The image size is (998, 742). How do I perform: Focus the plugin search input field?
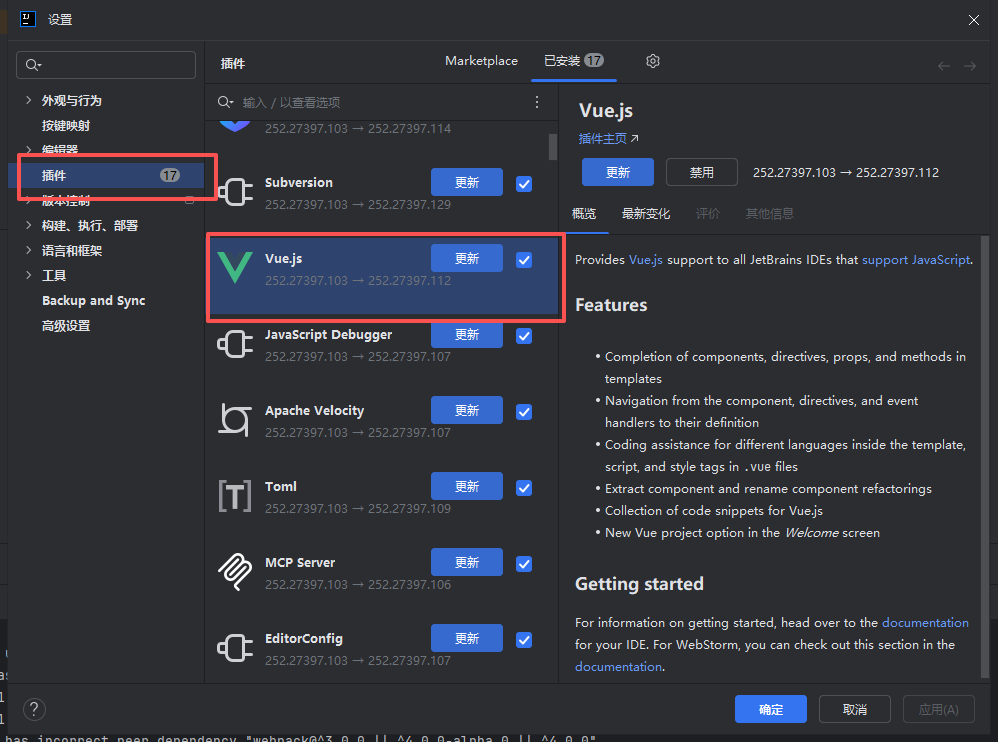click(382, 102)
